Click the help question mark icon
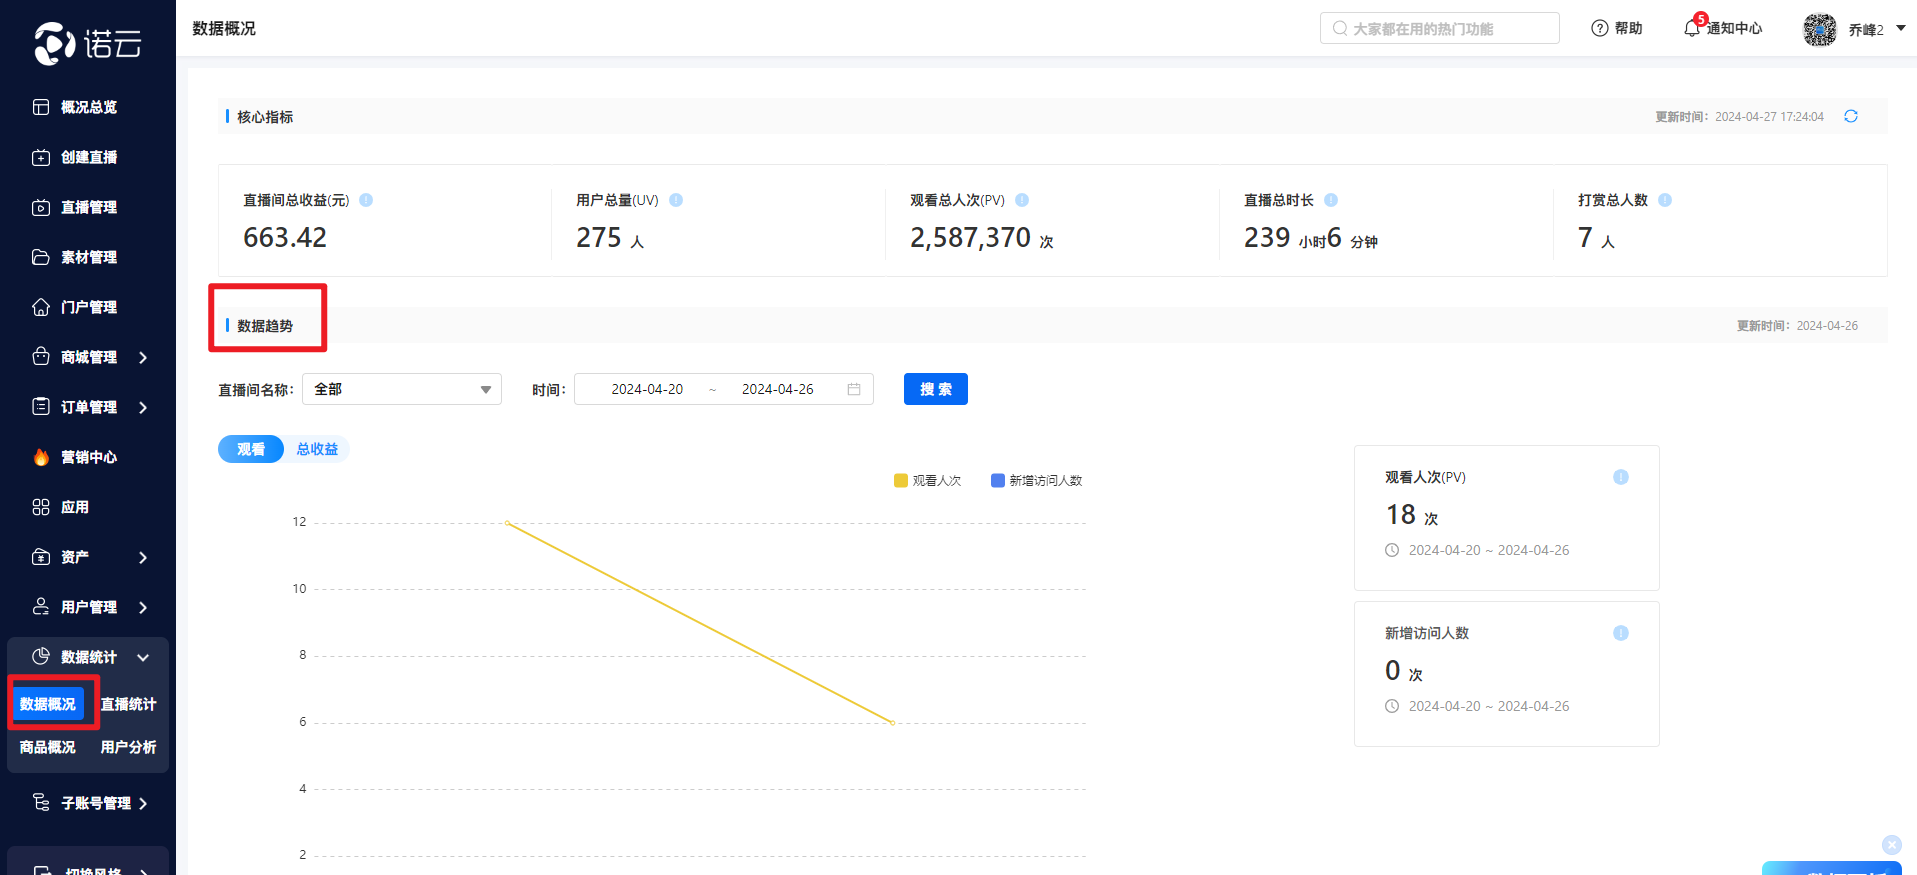1917x875 pixels. coord(1599,28)
